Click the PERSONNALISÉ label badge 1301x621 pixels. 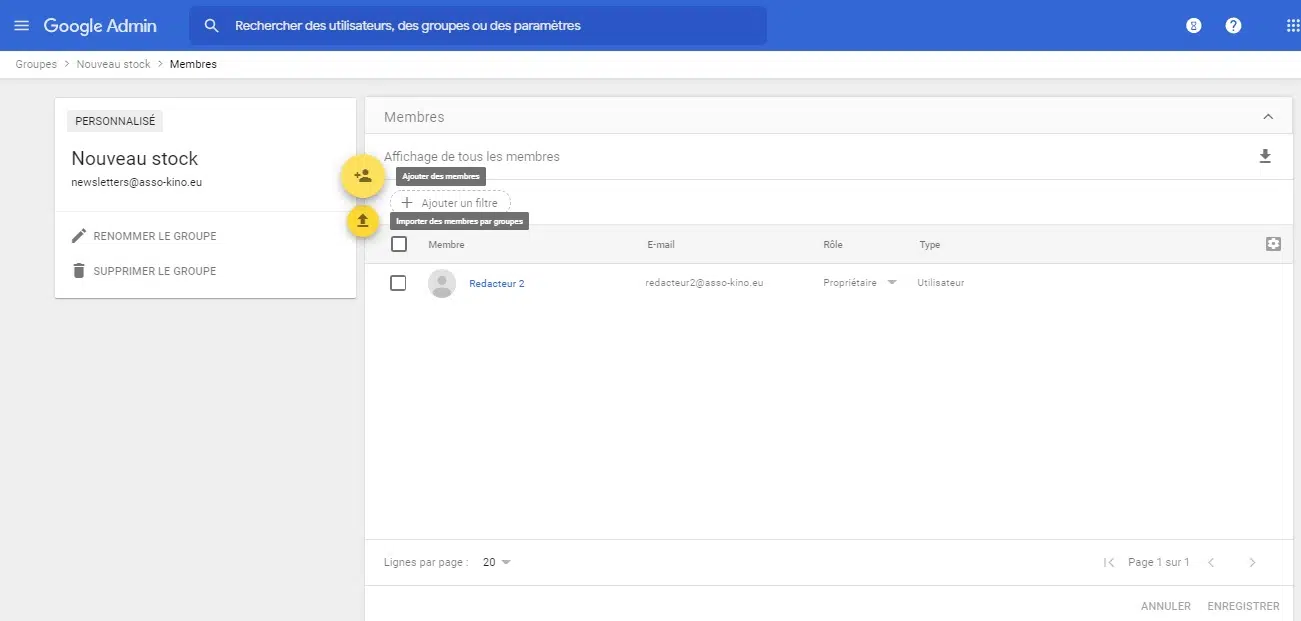coord(115,121)
